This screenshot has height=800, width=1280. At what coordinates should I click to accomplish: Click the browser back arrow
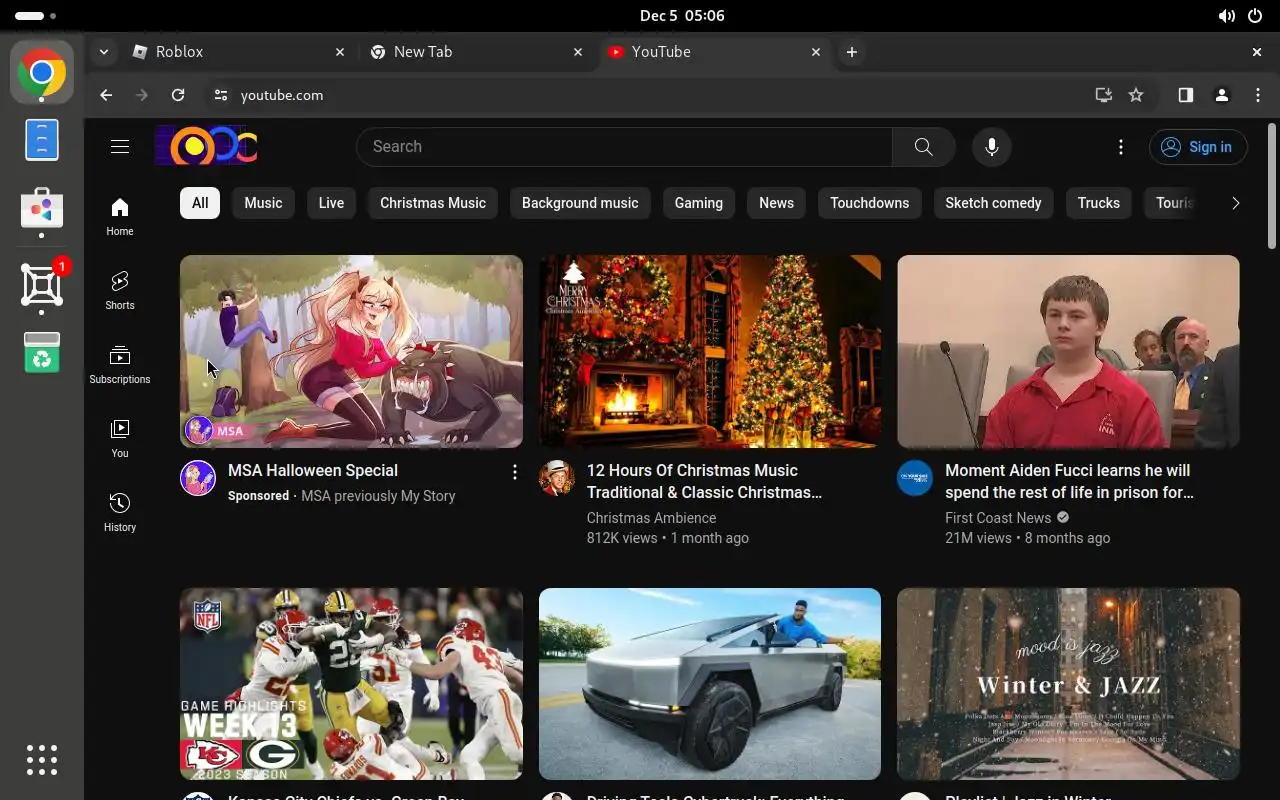click(x=106, y=95)
